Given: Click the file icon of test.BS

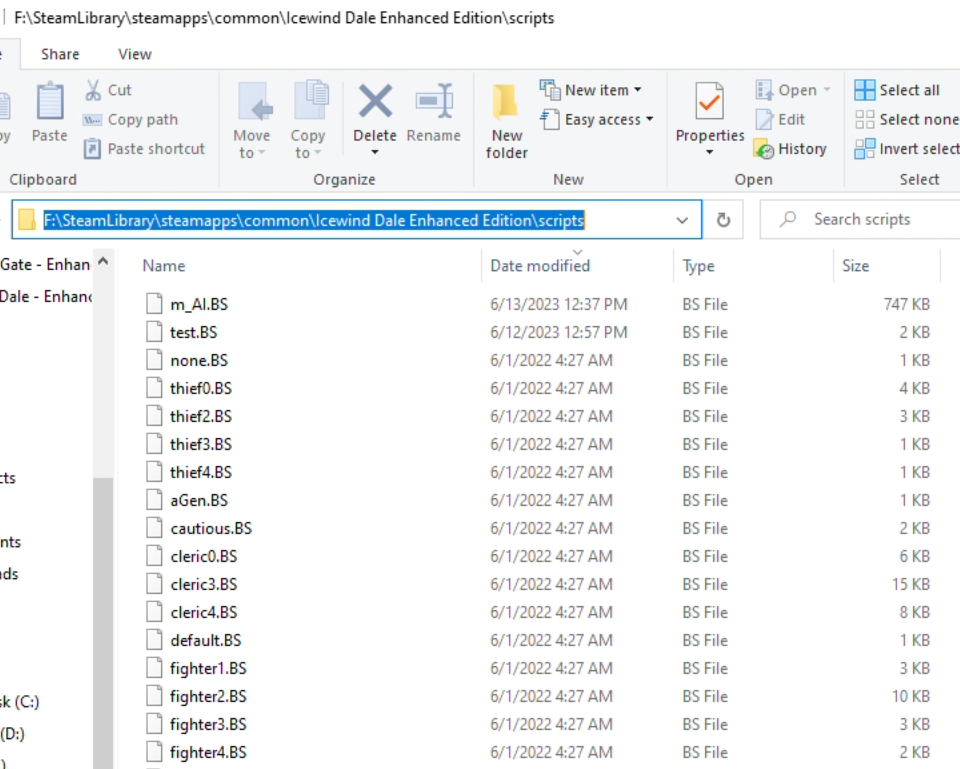Looking at the screenshot, I should [154, 332].
